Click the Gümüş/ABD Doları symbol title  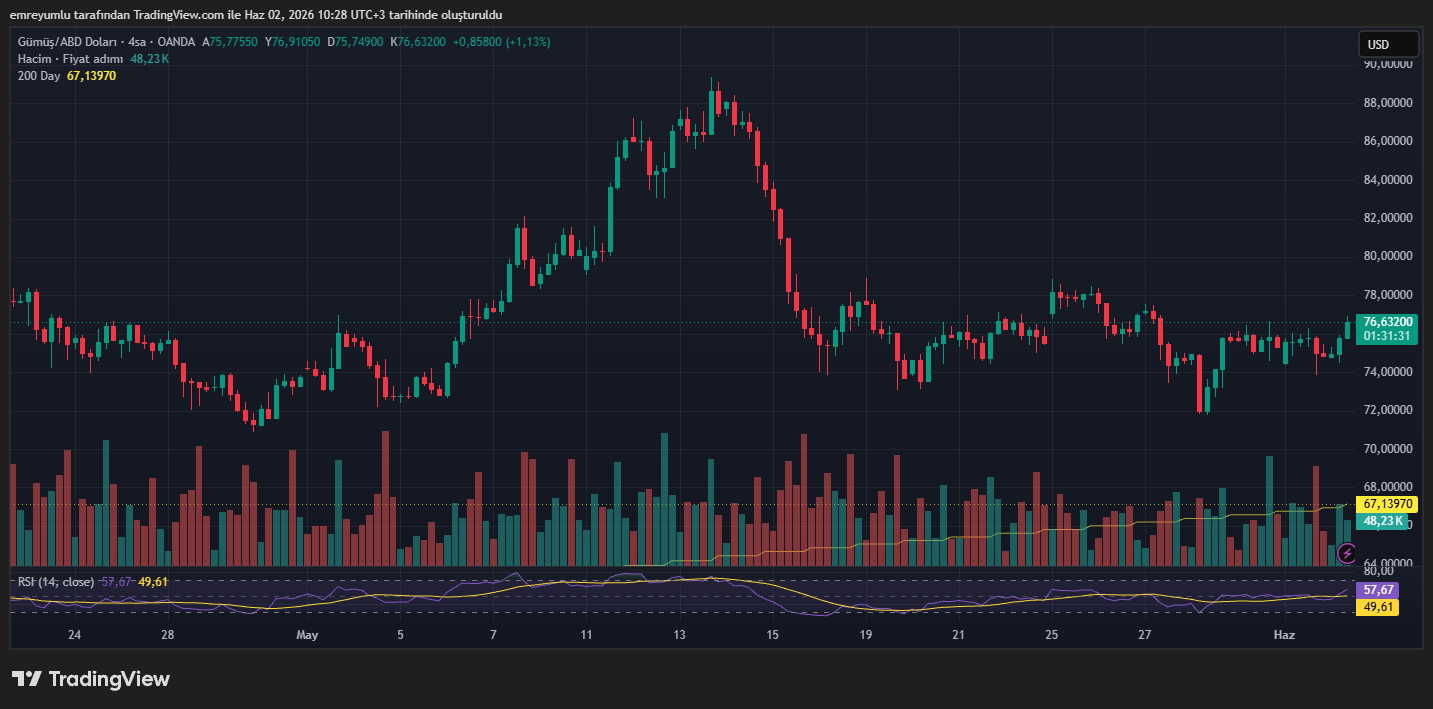66,42
